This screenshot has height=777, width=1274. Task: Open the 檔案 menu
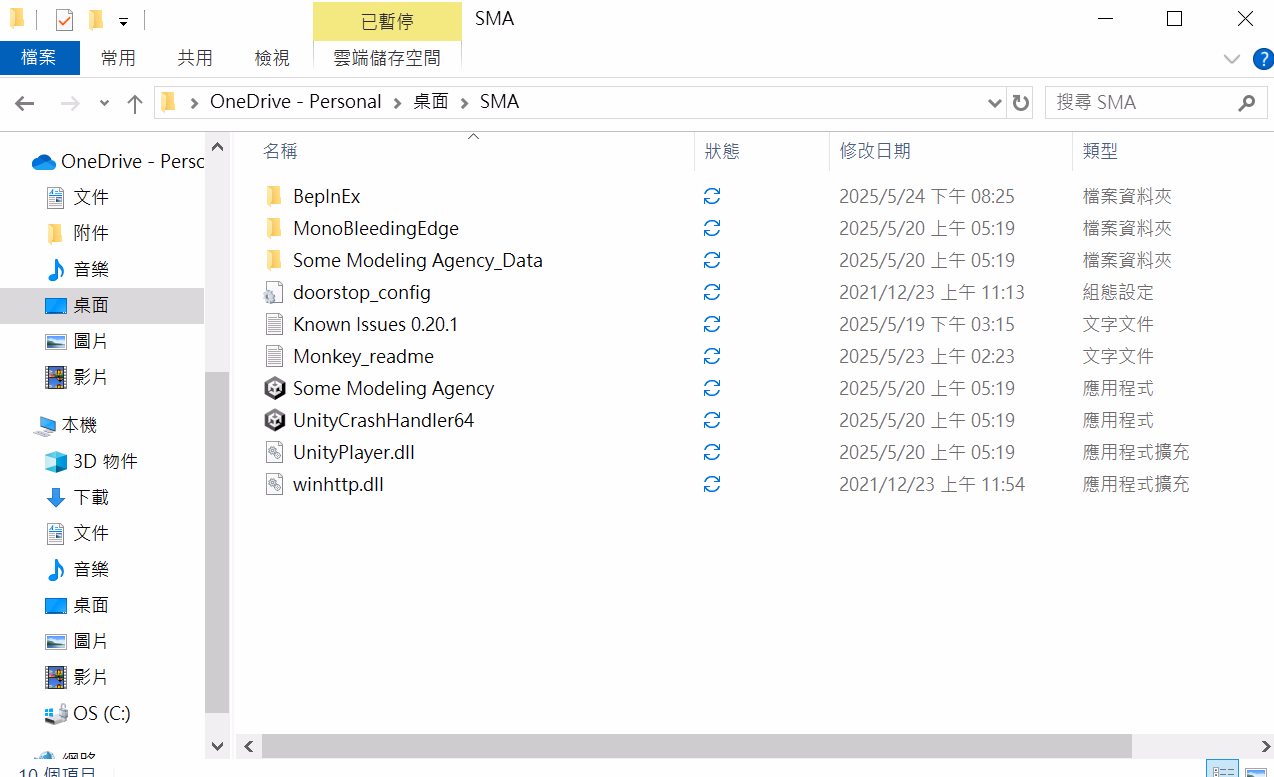pyautogui.click(x=39, y=58)
